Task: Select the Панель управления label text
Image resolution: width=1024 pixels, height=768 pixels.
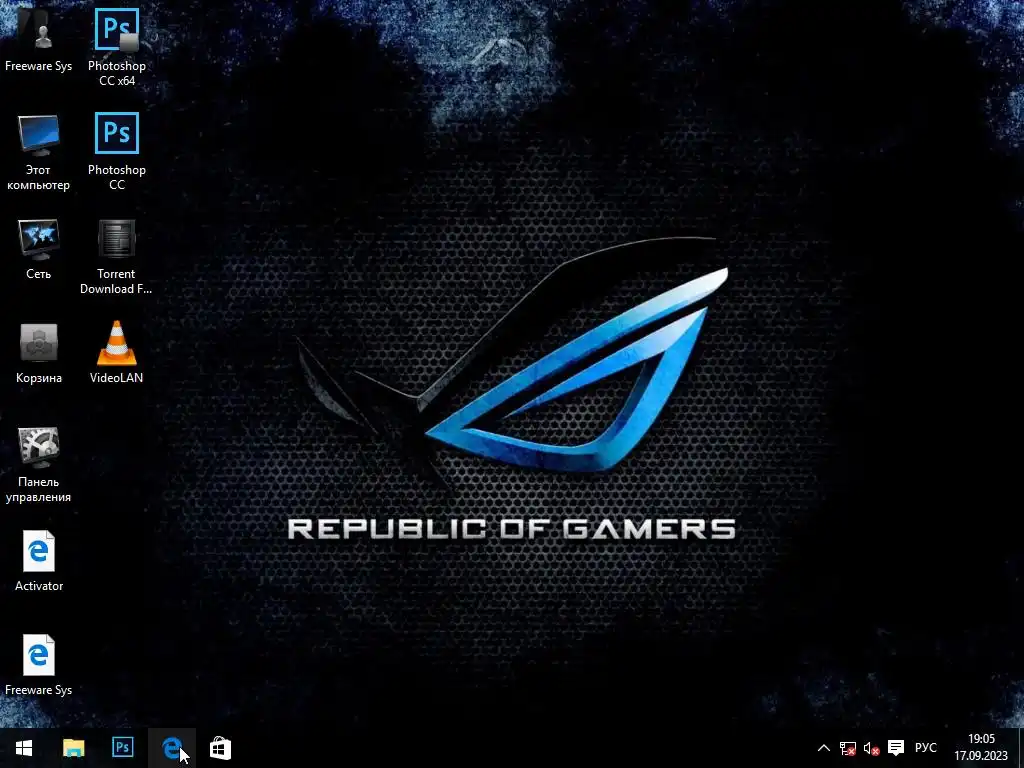Action: pyautogui.click(x=39, y=489)
